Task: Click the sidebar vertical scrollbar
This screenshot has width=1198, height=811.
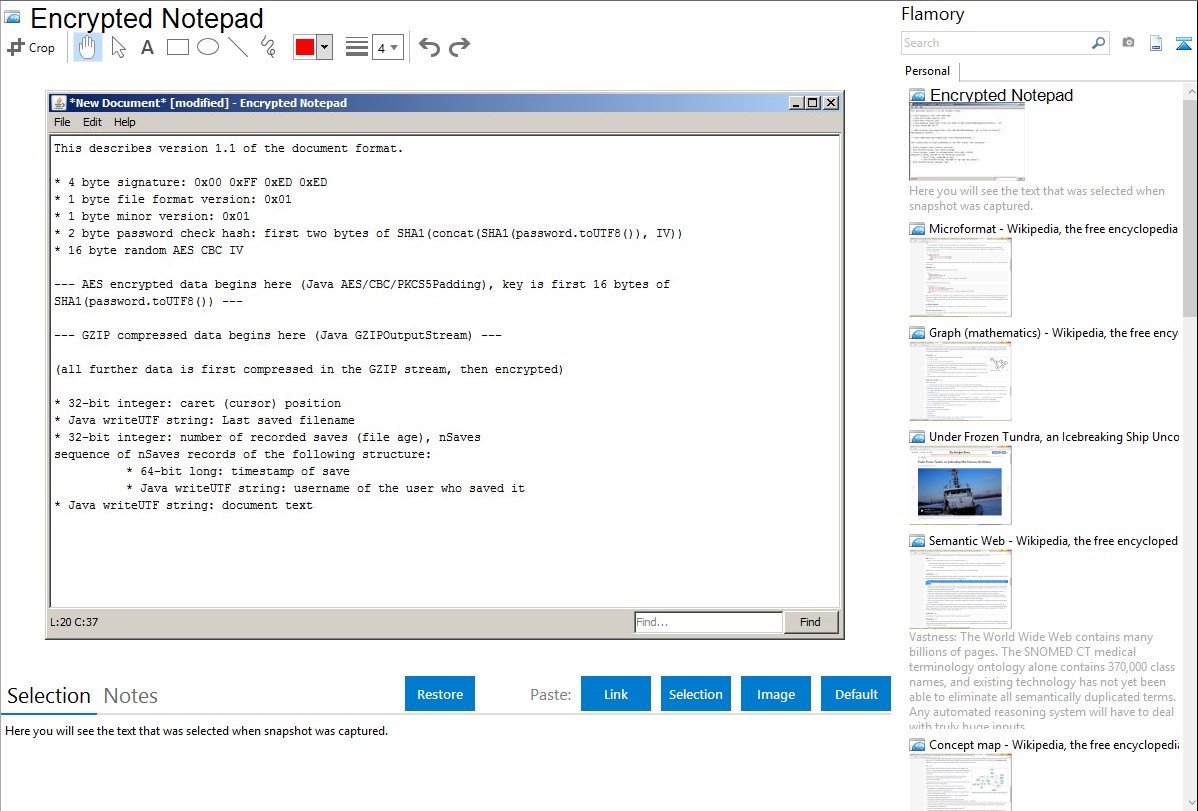Action: 1190,207
